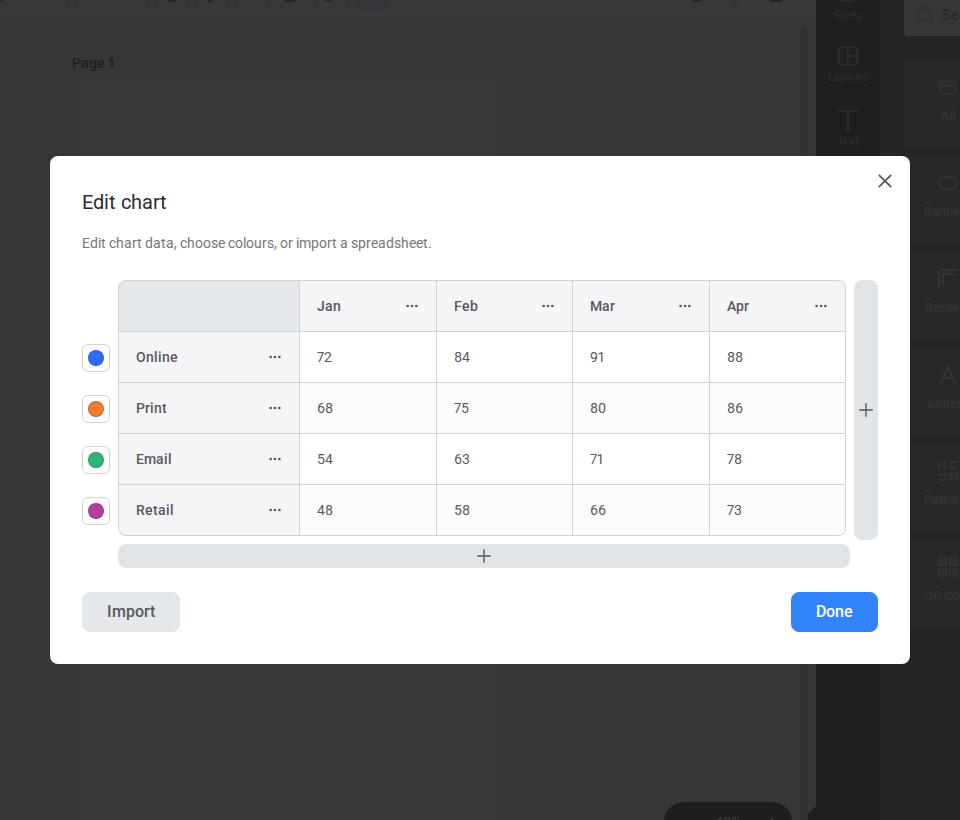This screenshot has height=820, width=960.
Task: Select the Print Apr cell with 86
Action: 778,408
